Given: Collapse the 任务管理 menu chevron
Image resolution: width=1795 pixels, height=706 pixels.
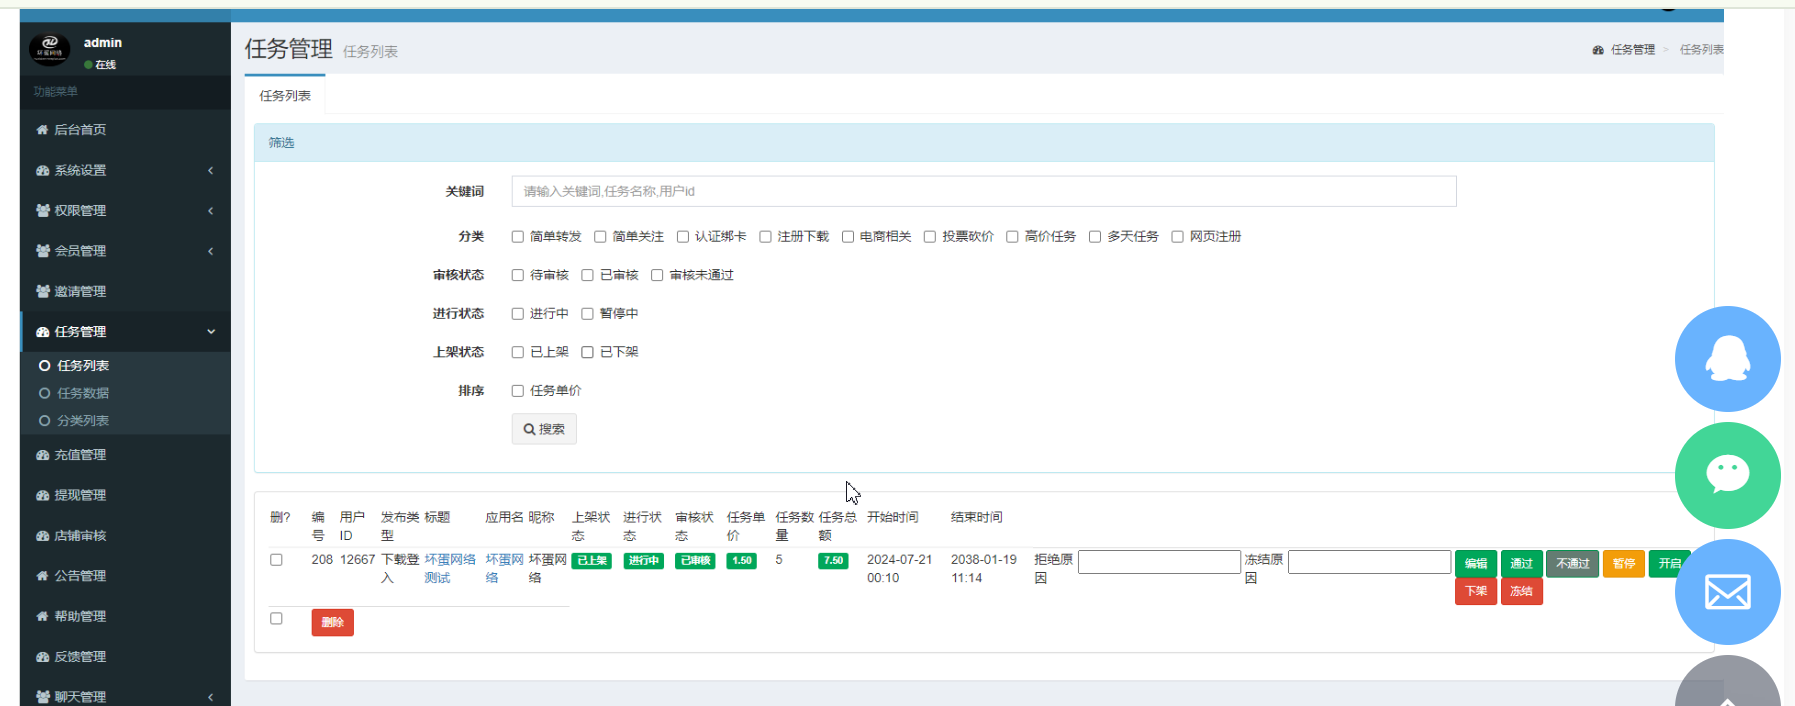Looking at the screenshot, I should (211, 332).
